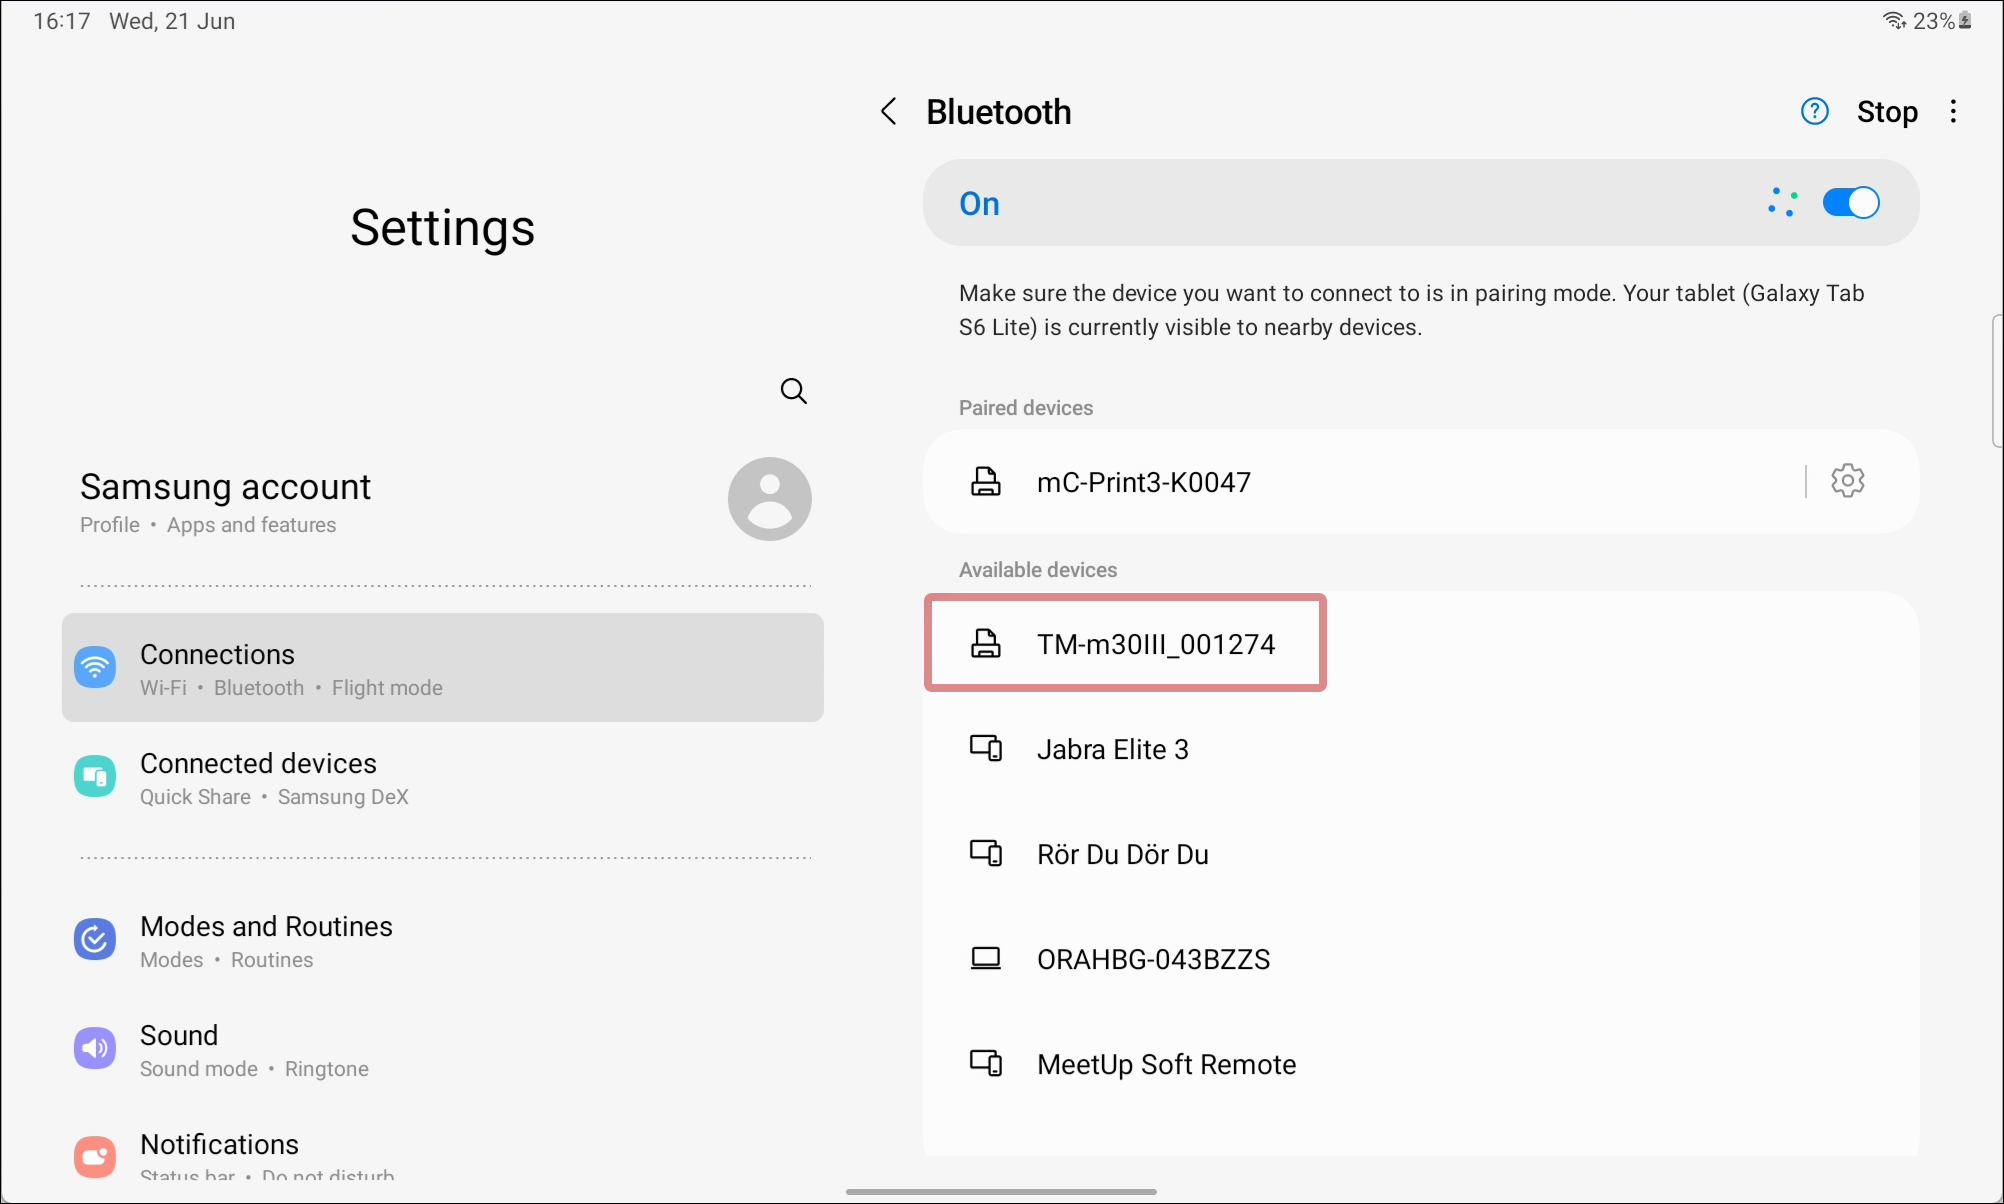Image resolution: width=2004 pixels, height=1204 pixels.
Task: Tap the On label in Bluetooth bar
Action: pyautogui.click(x=979, y=203)
